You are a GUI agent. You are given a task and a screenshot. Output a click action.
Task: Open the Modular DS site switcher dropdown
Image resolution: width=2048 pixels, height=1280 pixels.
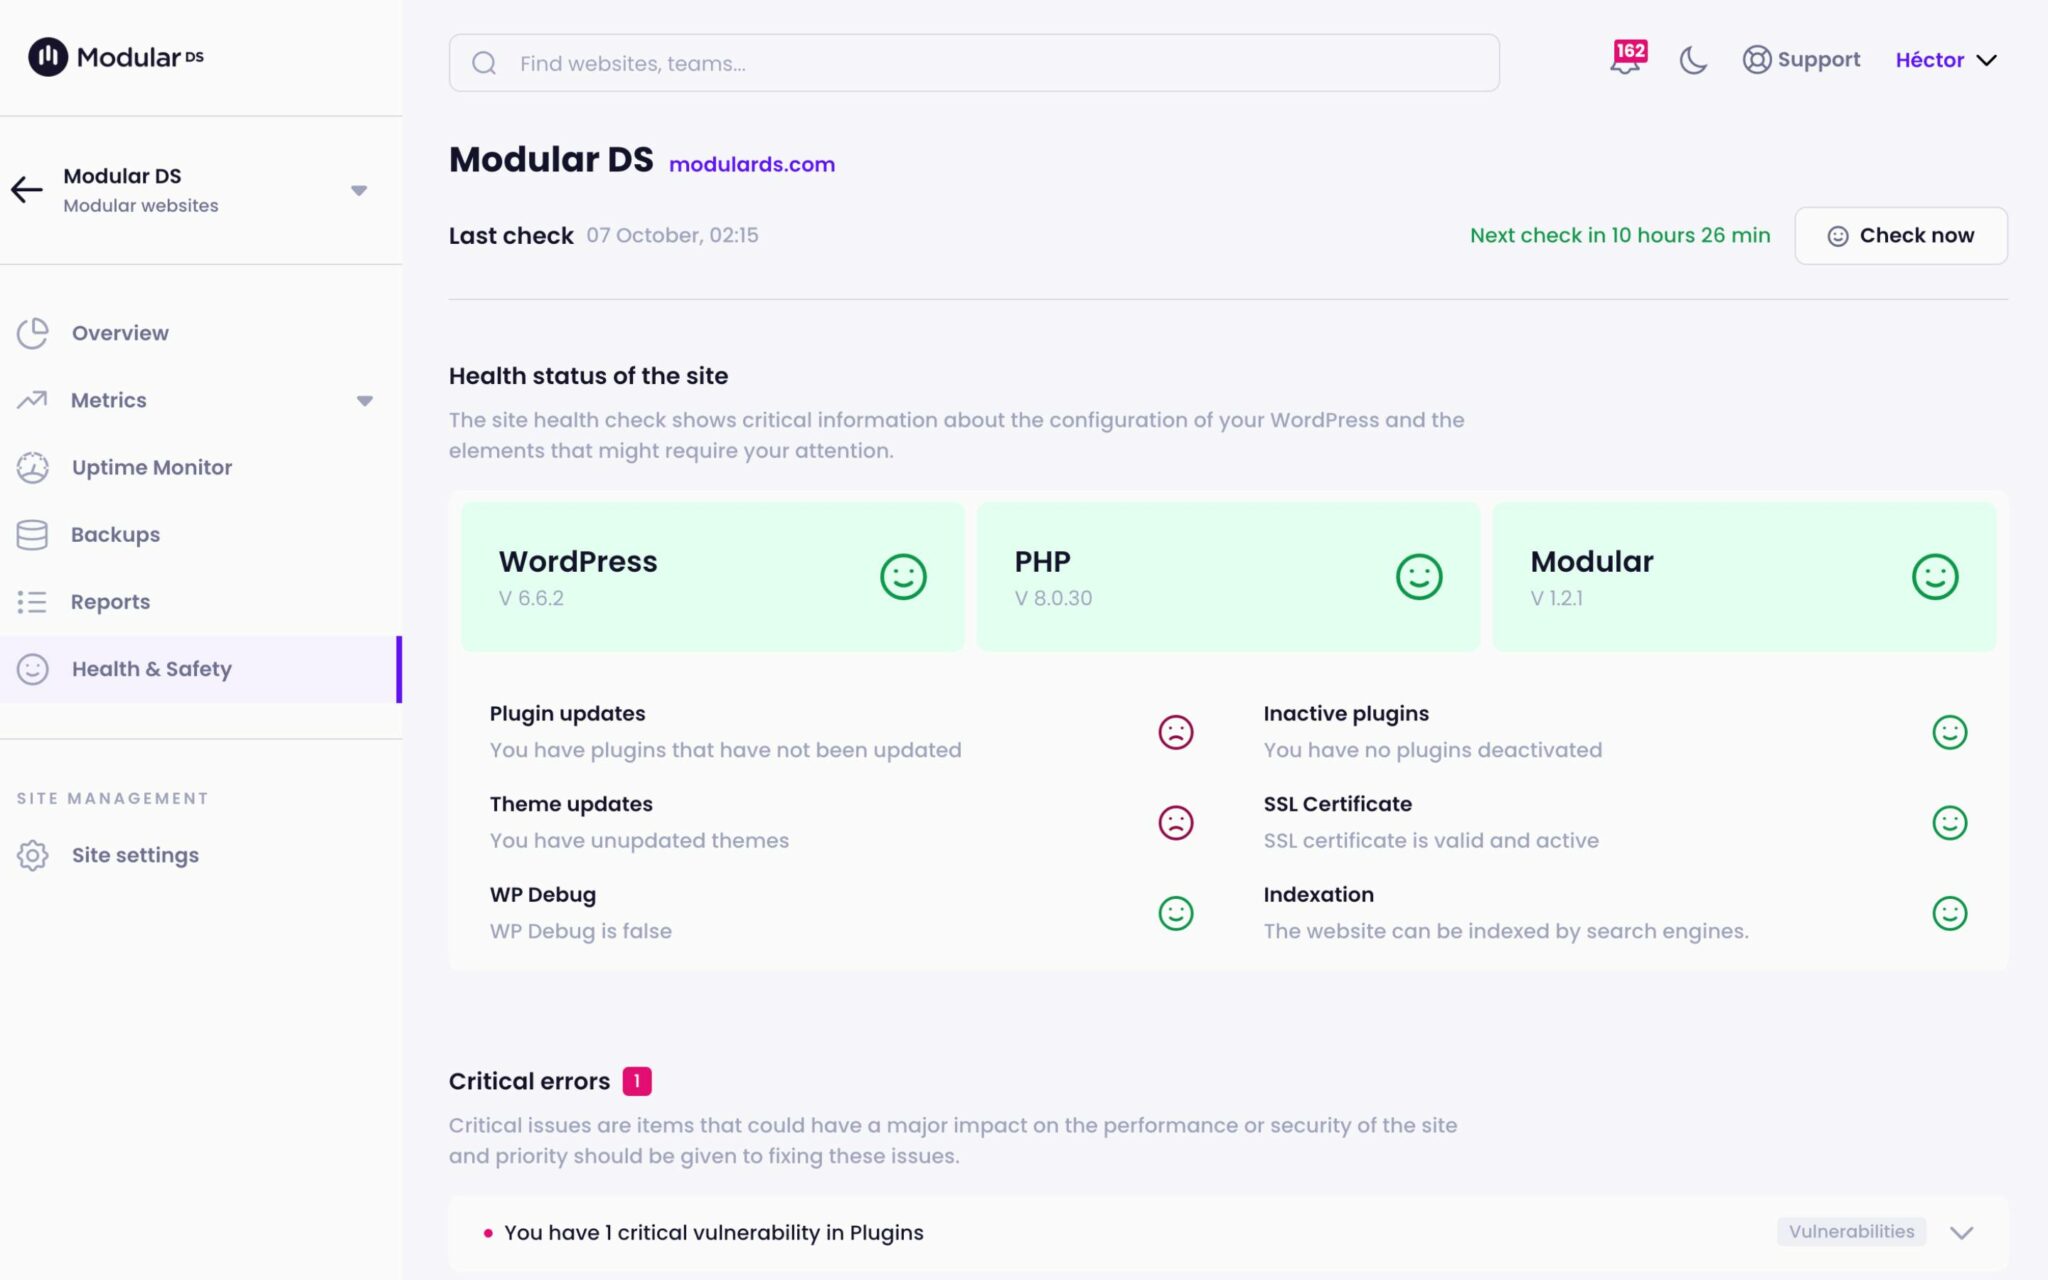[x=359, y=190]
